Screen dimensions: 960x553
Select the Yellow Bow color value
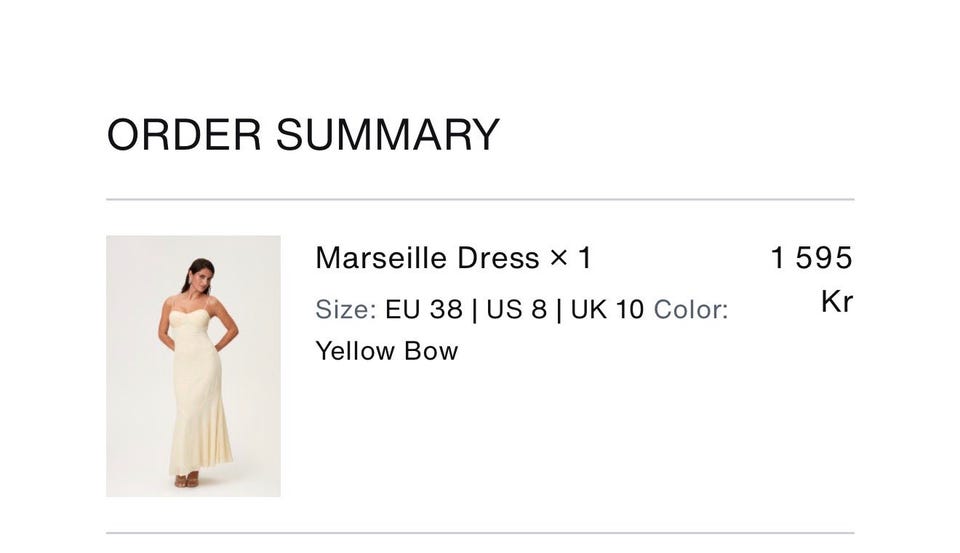coord(387,351)
